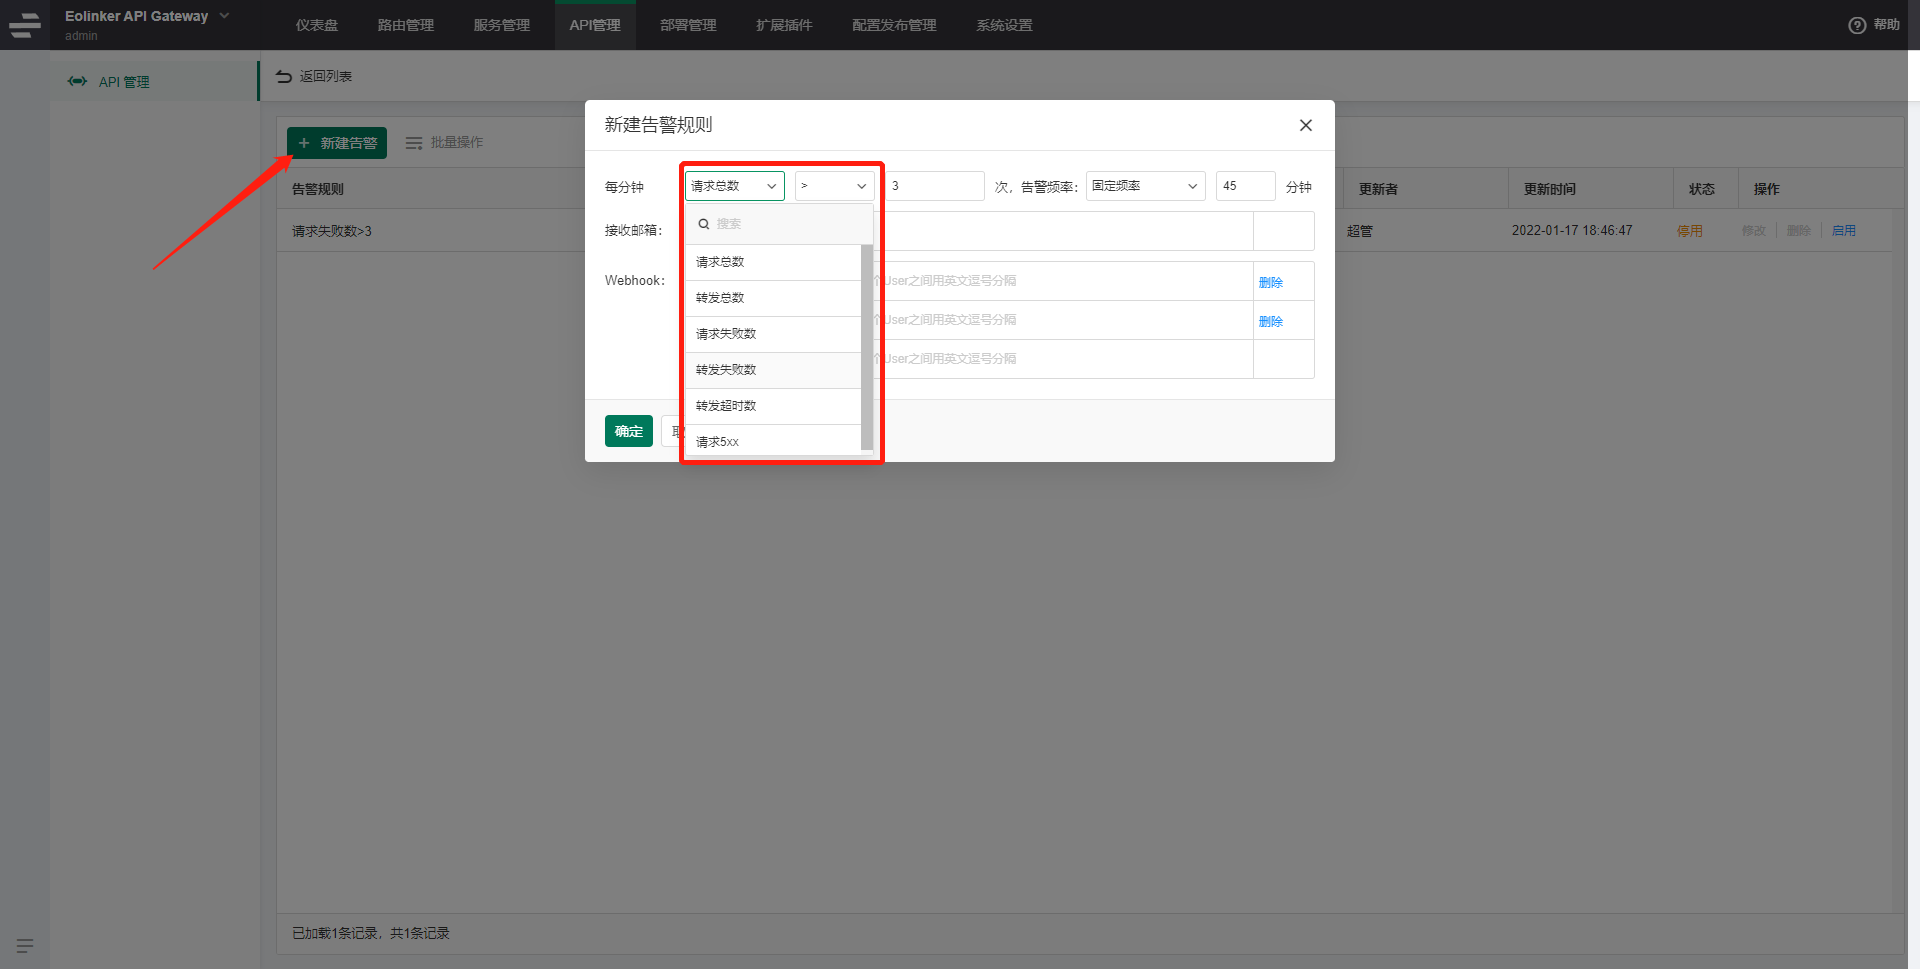Open the comparison operator dropdown
The image size is (1920, 969).
[x=834, y=186]
